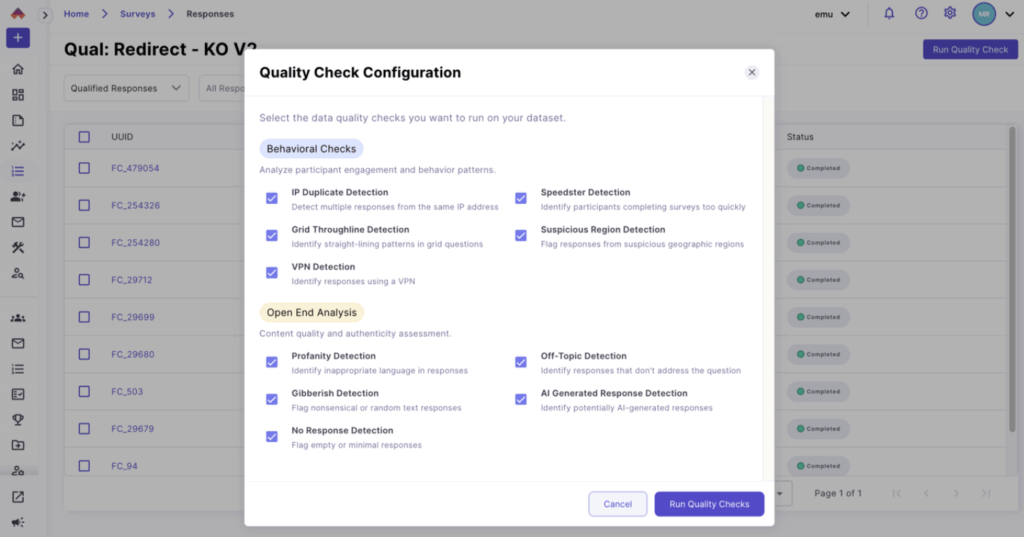Image resolution: width=1024 pixels, height=537 pixels.
Task: Click the home icon in the sidebar
Action: (18, 70)
